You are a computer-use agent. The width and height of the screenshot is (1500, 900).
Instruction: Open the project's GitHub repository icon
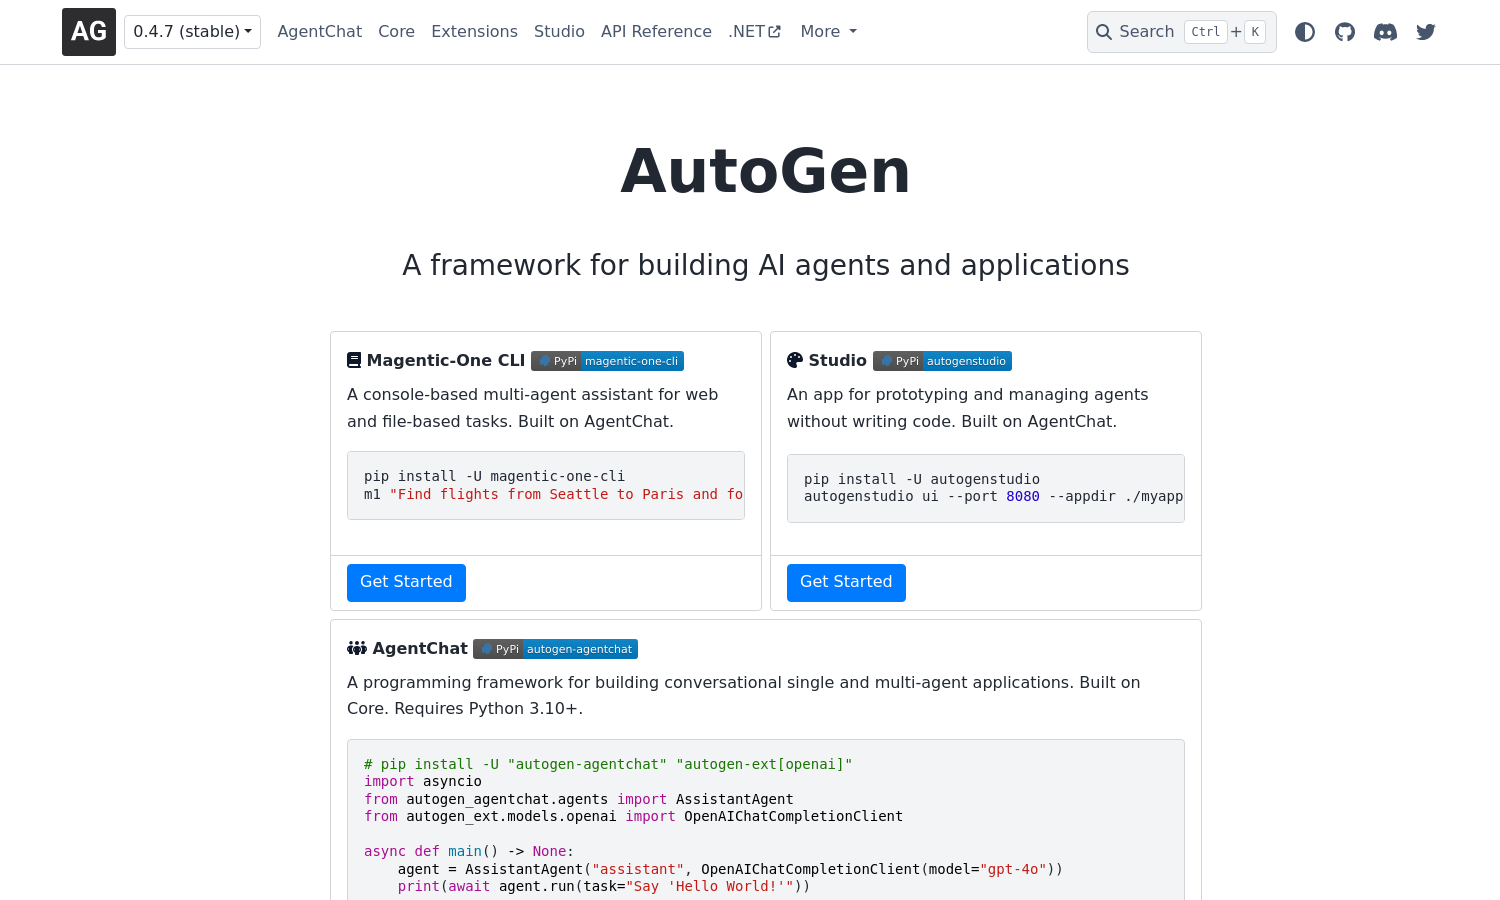(1344, 31)
